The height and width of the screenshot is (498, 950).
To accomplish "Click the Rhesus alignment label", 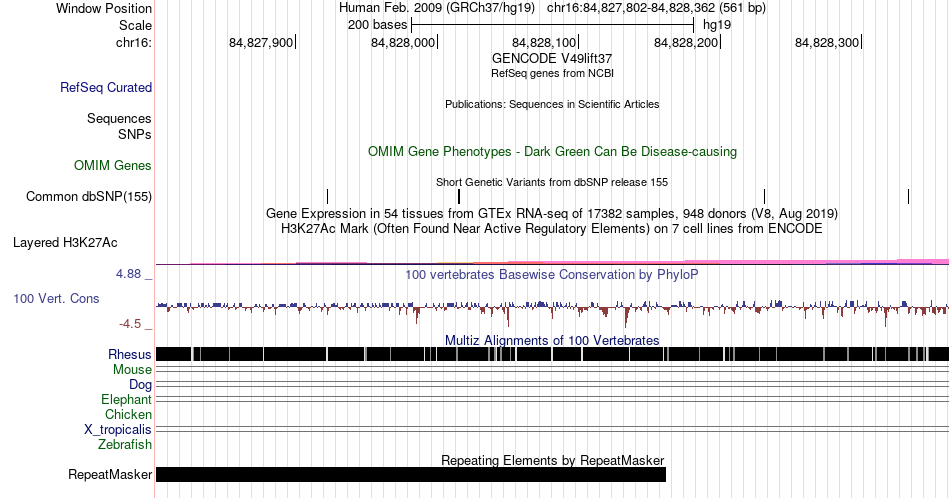I will [130, 354].
